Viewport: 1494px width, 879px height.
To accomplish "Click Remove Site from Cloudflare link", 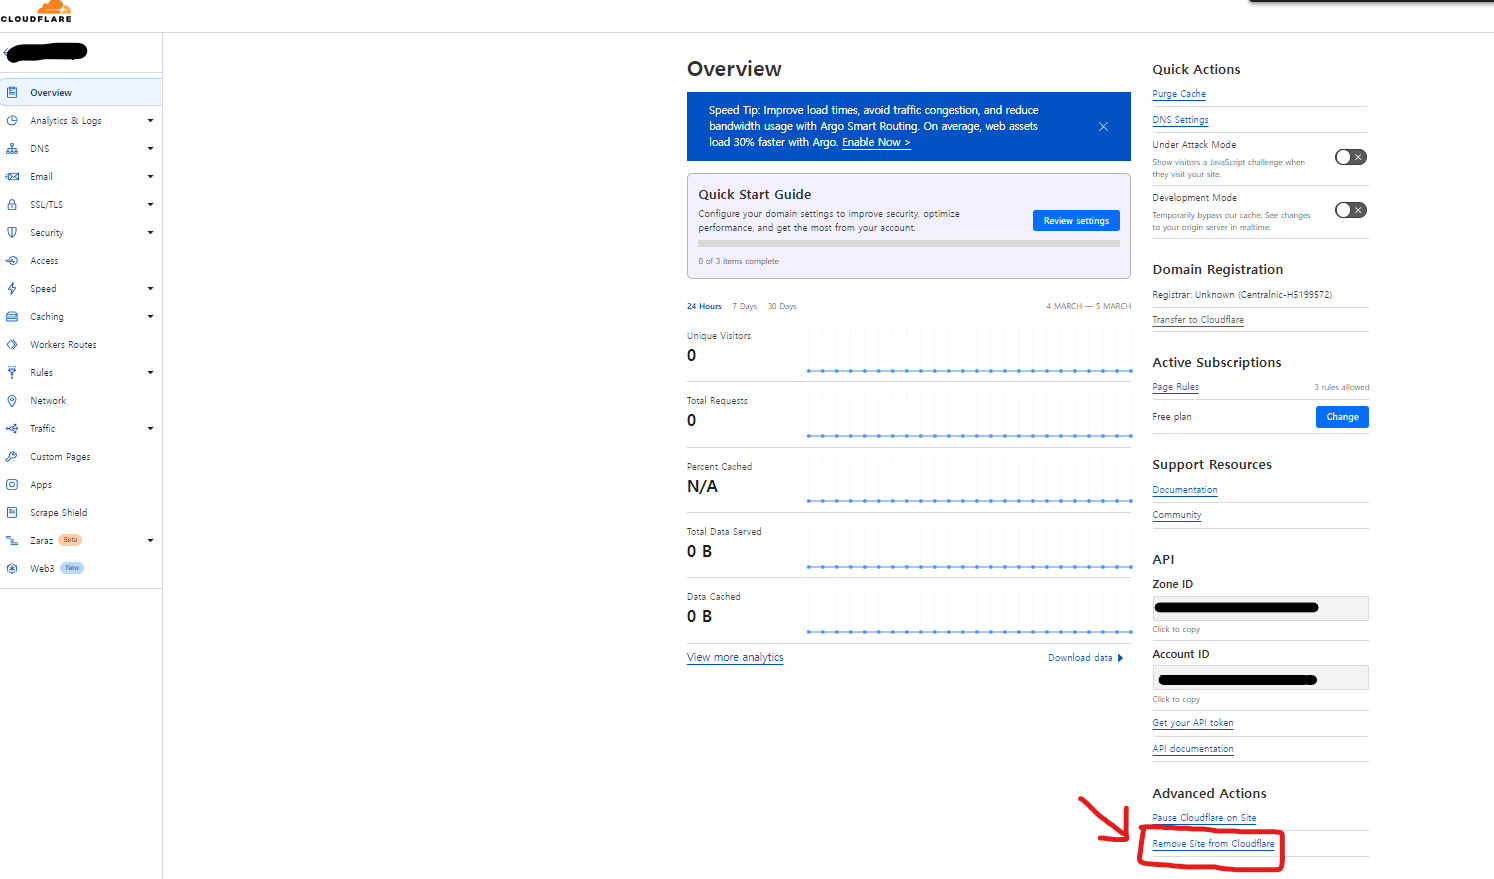I will pyautogui.click(x=1213, y=844).
